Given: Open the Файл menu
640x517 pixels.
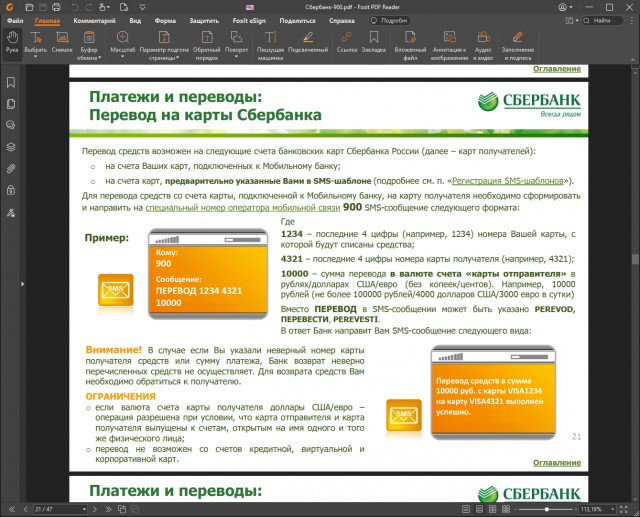Looking at the screenshot, I should click(x=15, y=20).
